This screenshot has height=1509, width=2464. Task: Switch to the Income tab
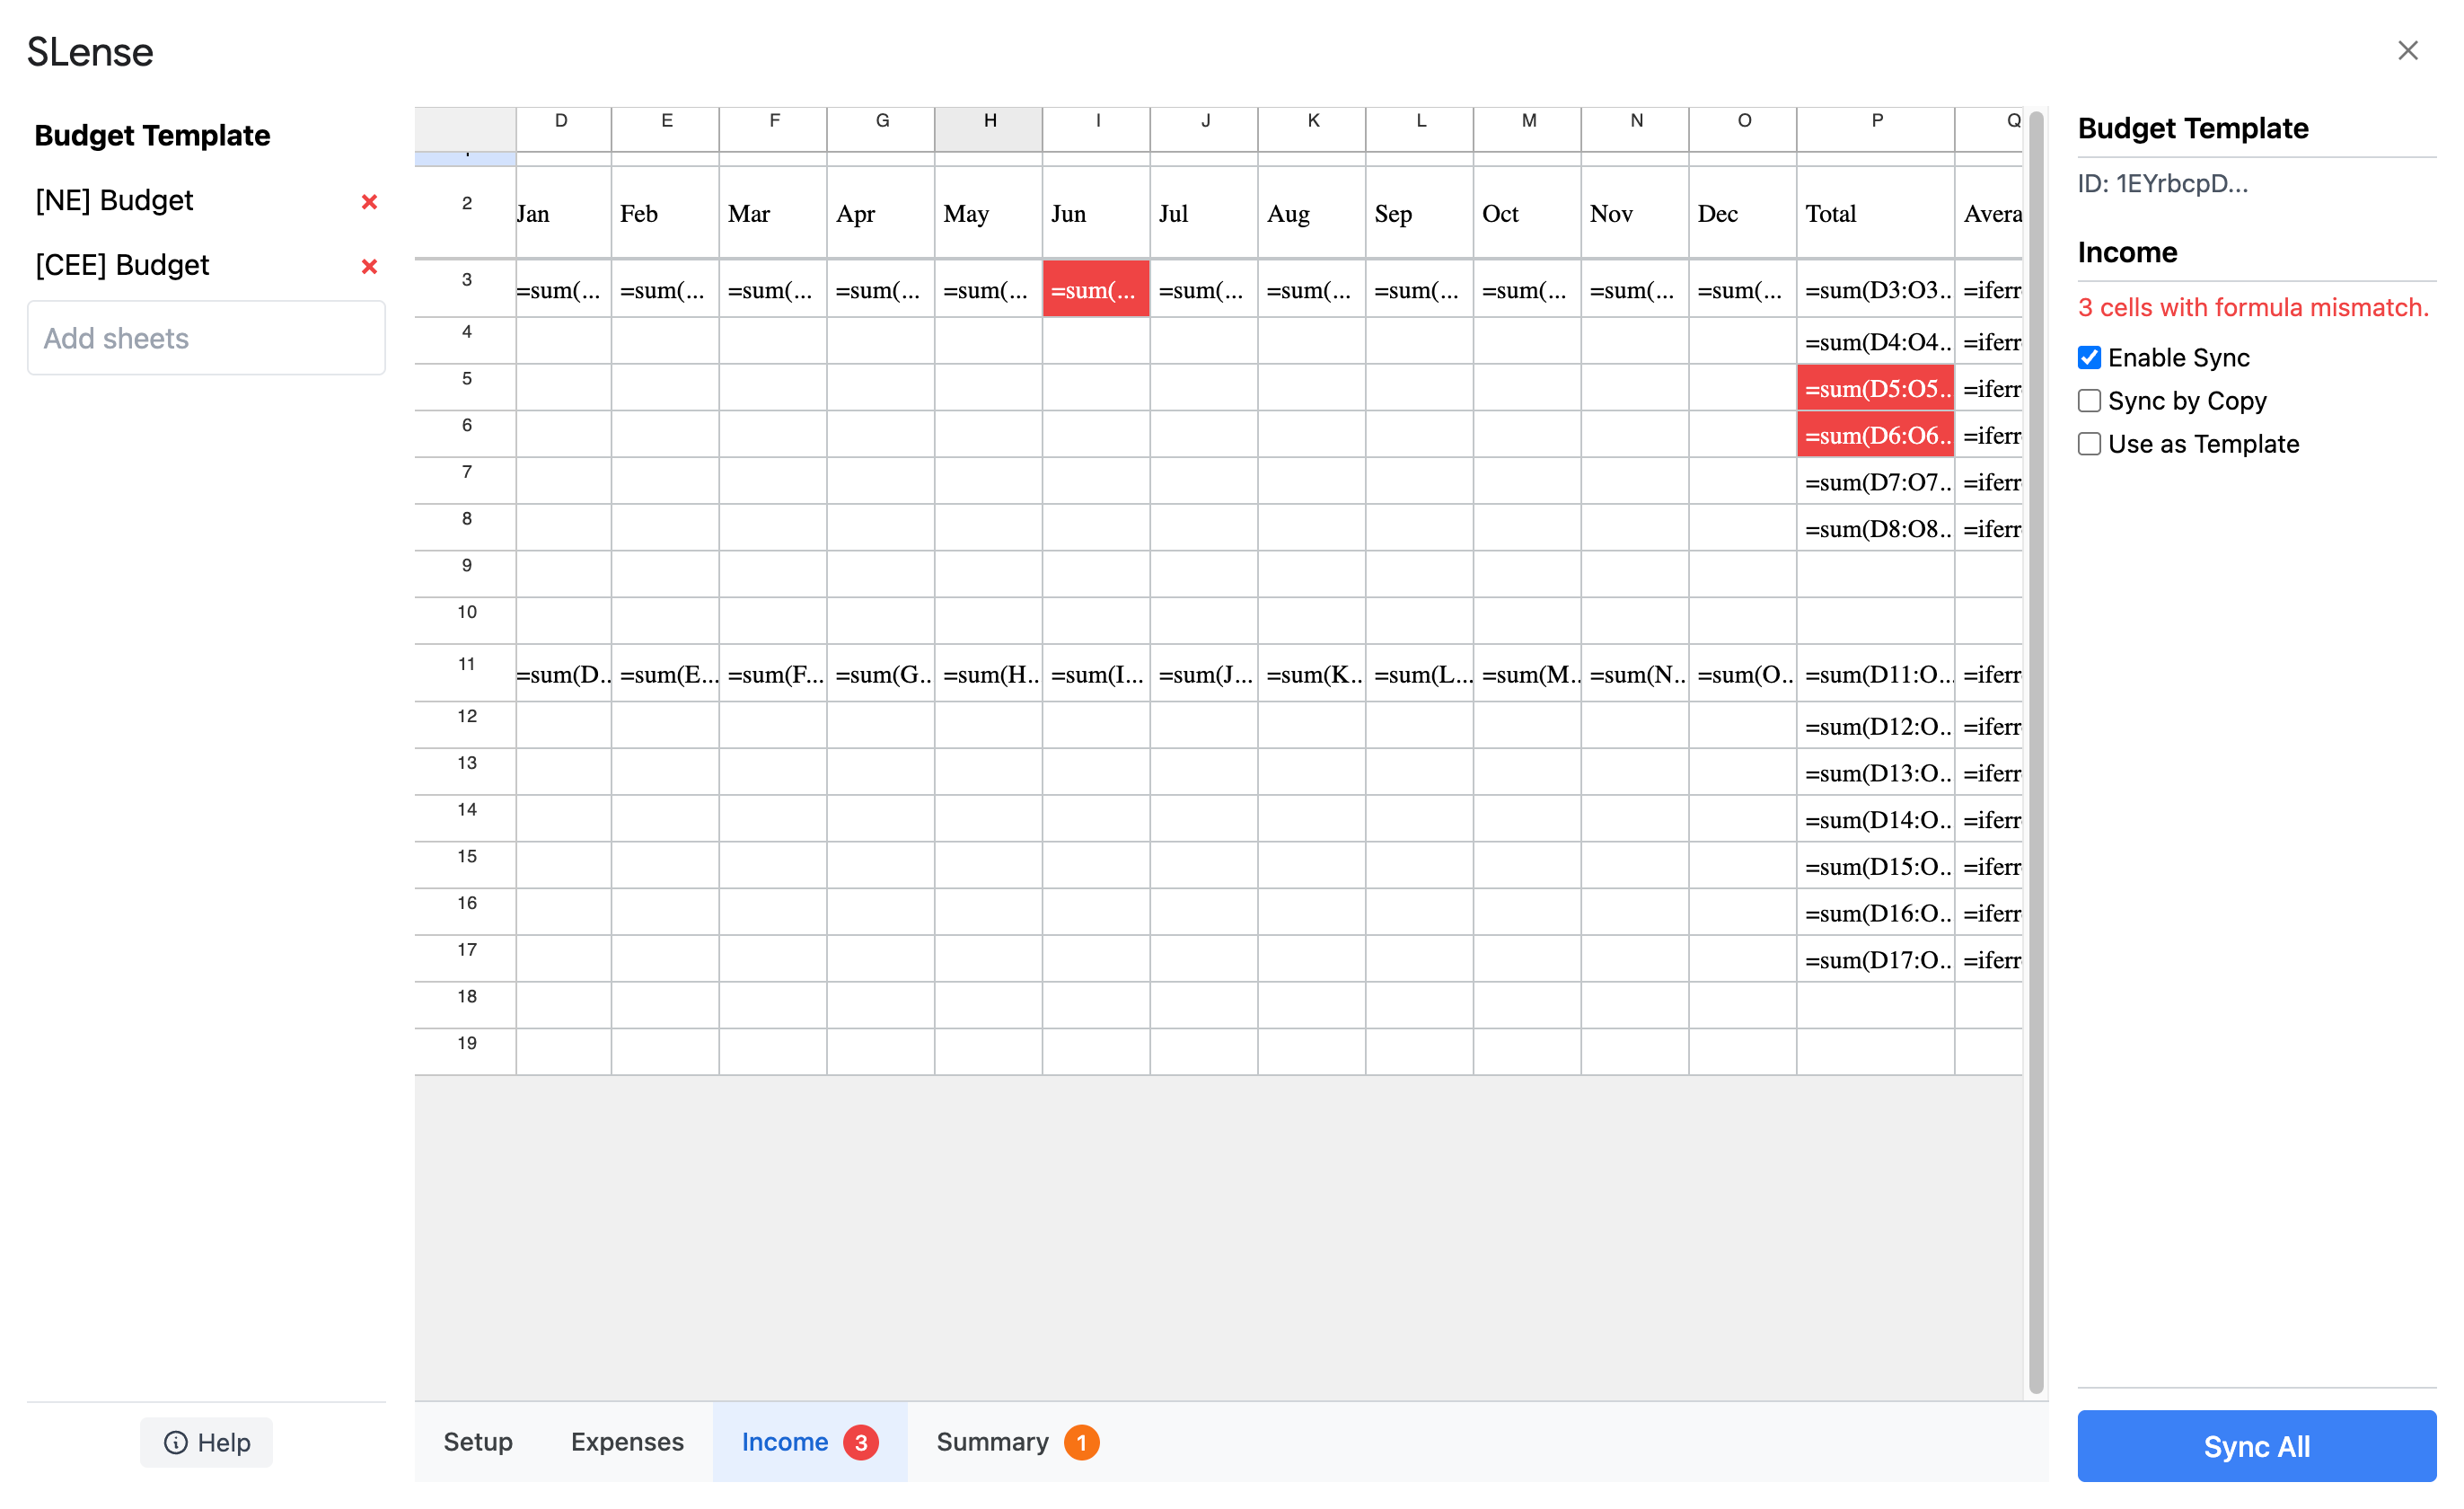pyautogui.click(x=784, y=1442)
